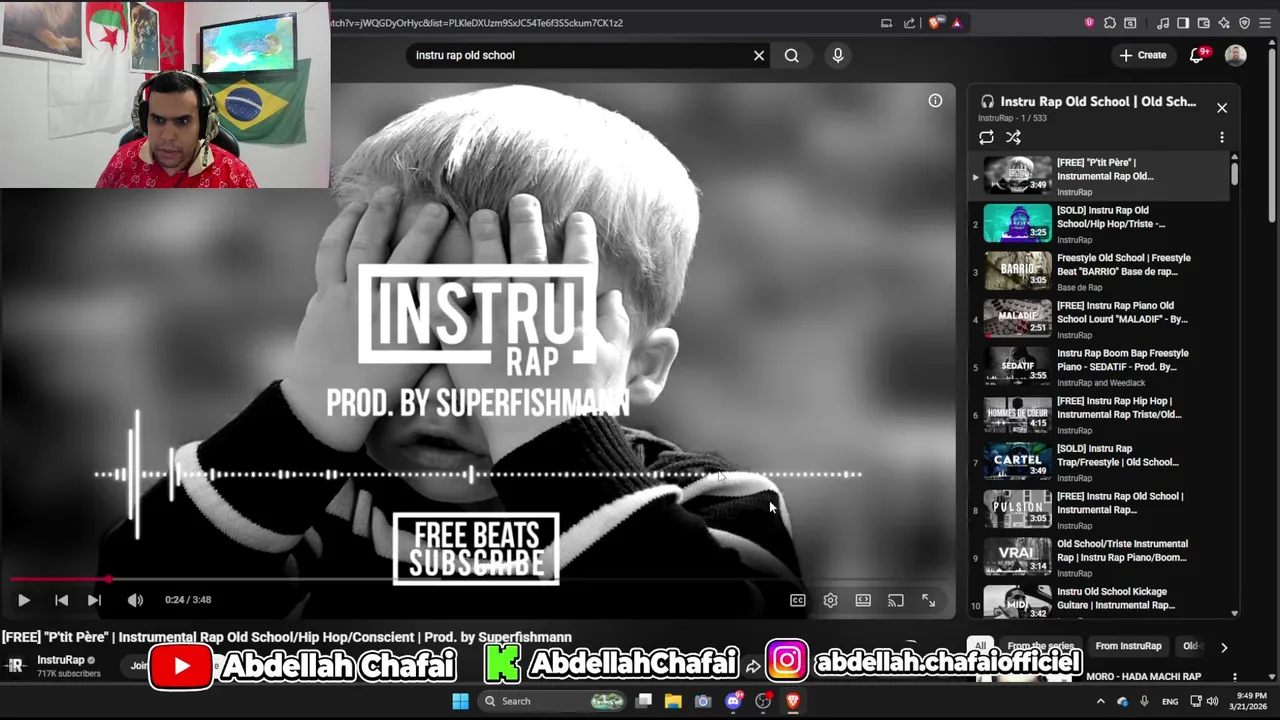Open YouTube notifications bell

click(1198, 55)
